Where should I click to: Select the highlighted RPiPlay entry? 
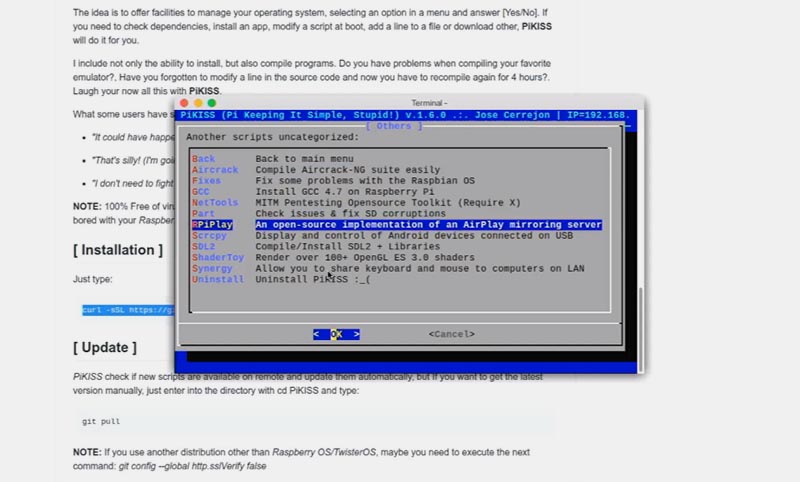coord(212,224)
